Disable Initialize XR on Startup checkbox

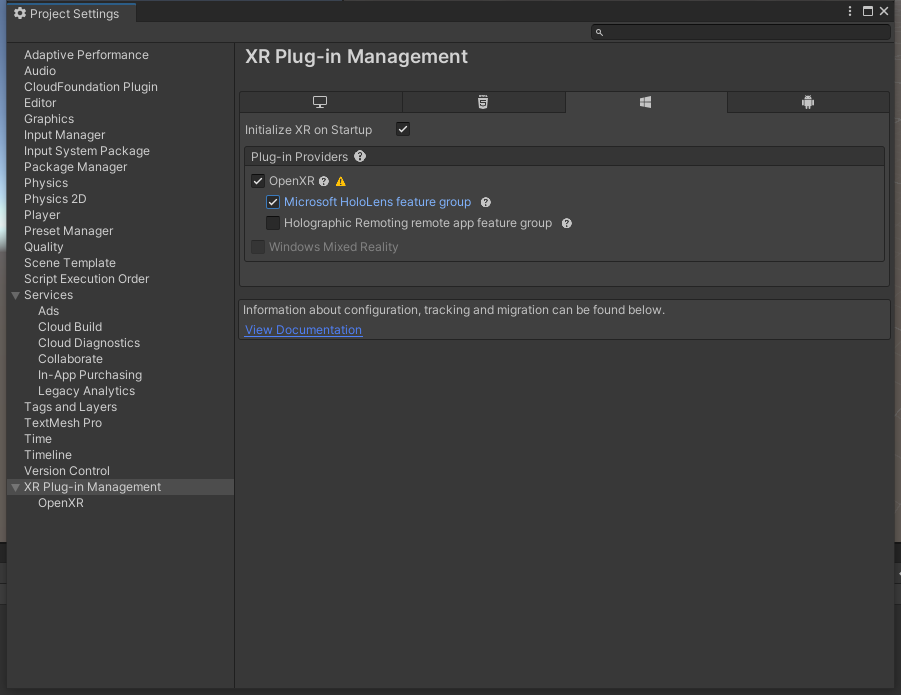click(x=403, y=129)
